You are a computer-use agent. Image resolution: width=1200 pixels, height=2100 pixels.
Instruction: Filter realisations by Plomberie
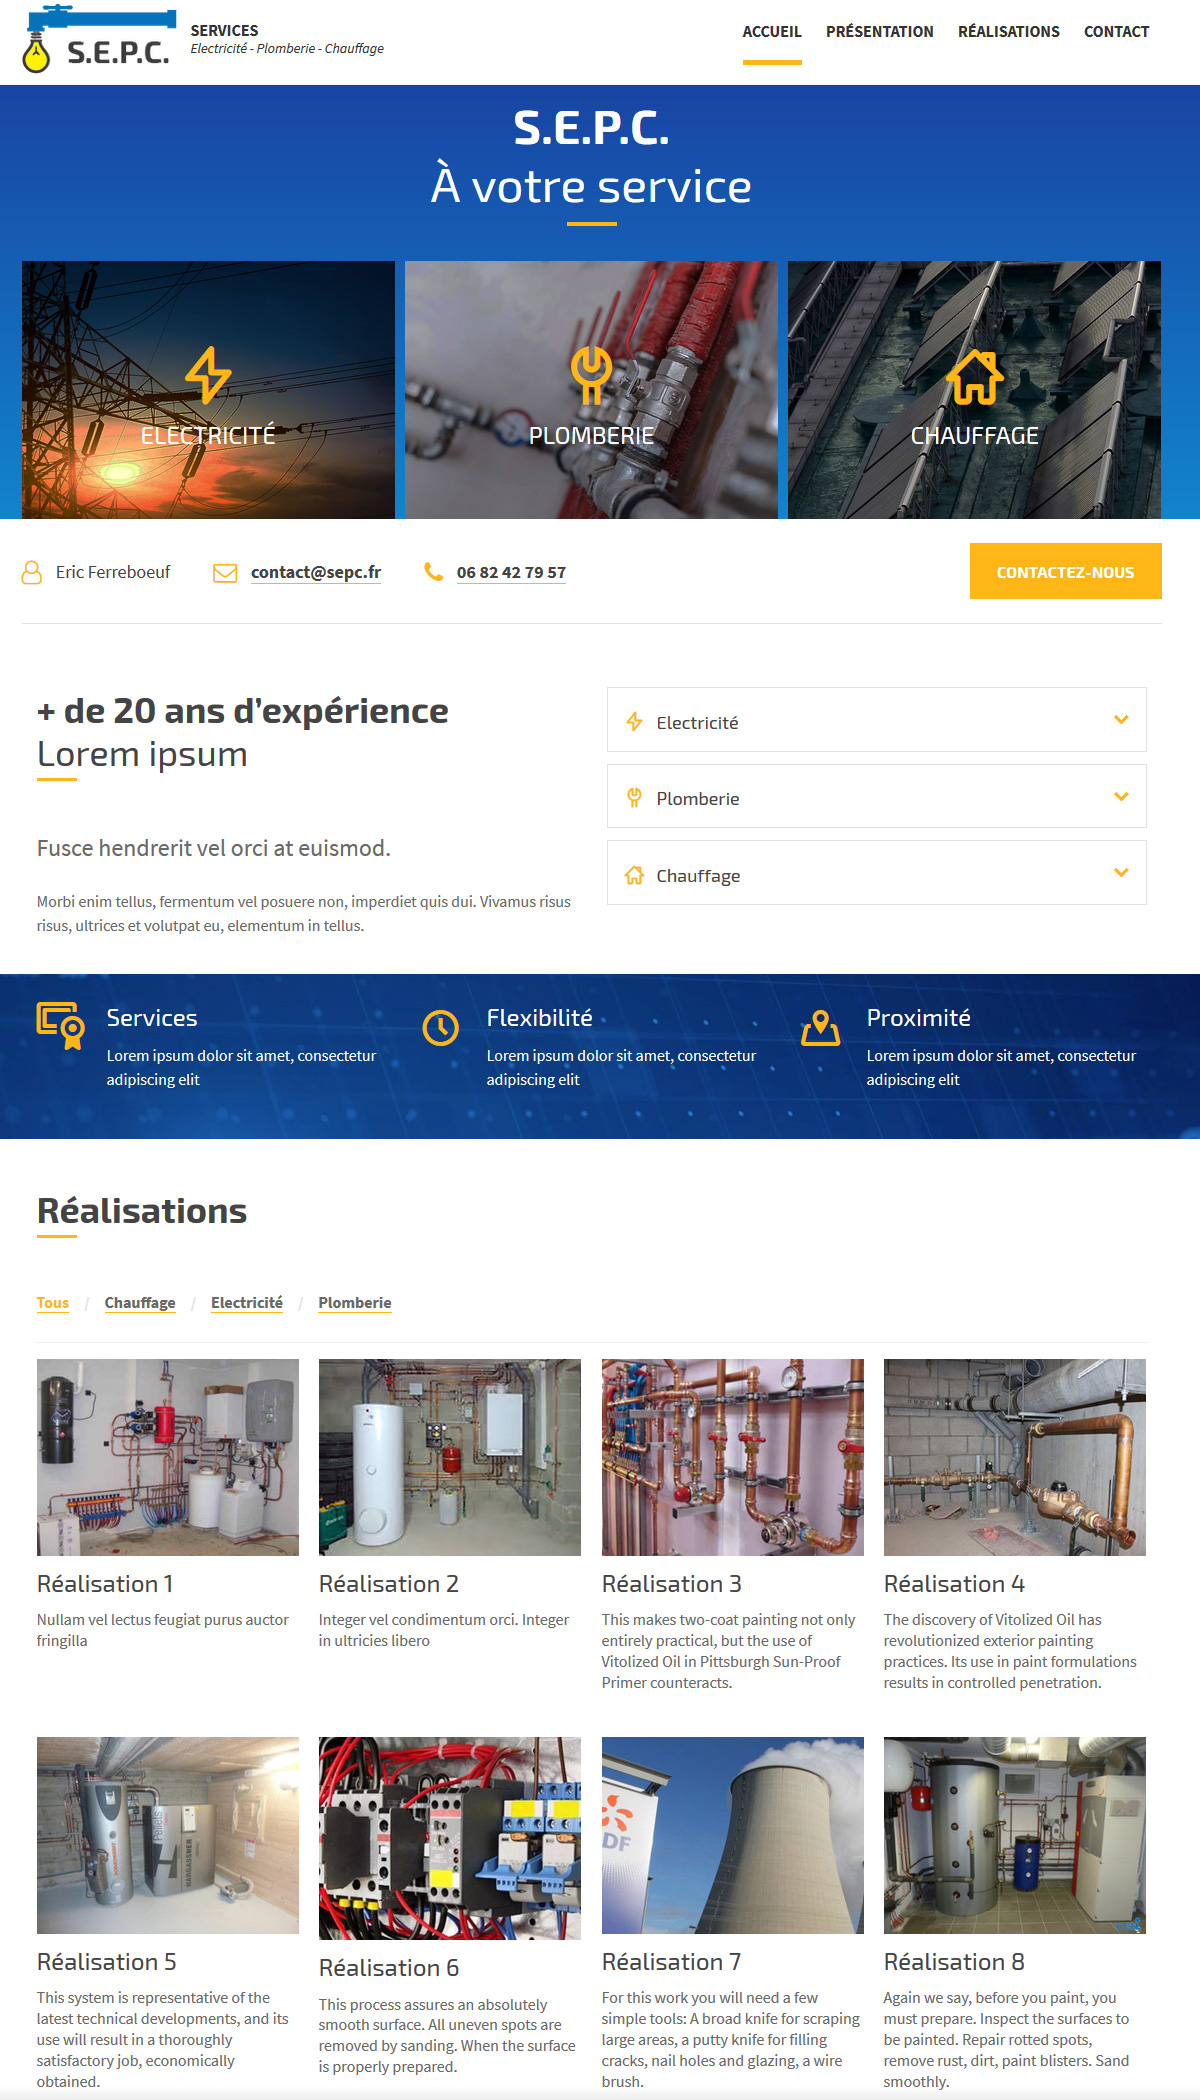(x=355, y=1303)
